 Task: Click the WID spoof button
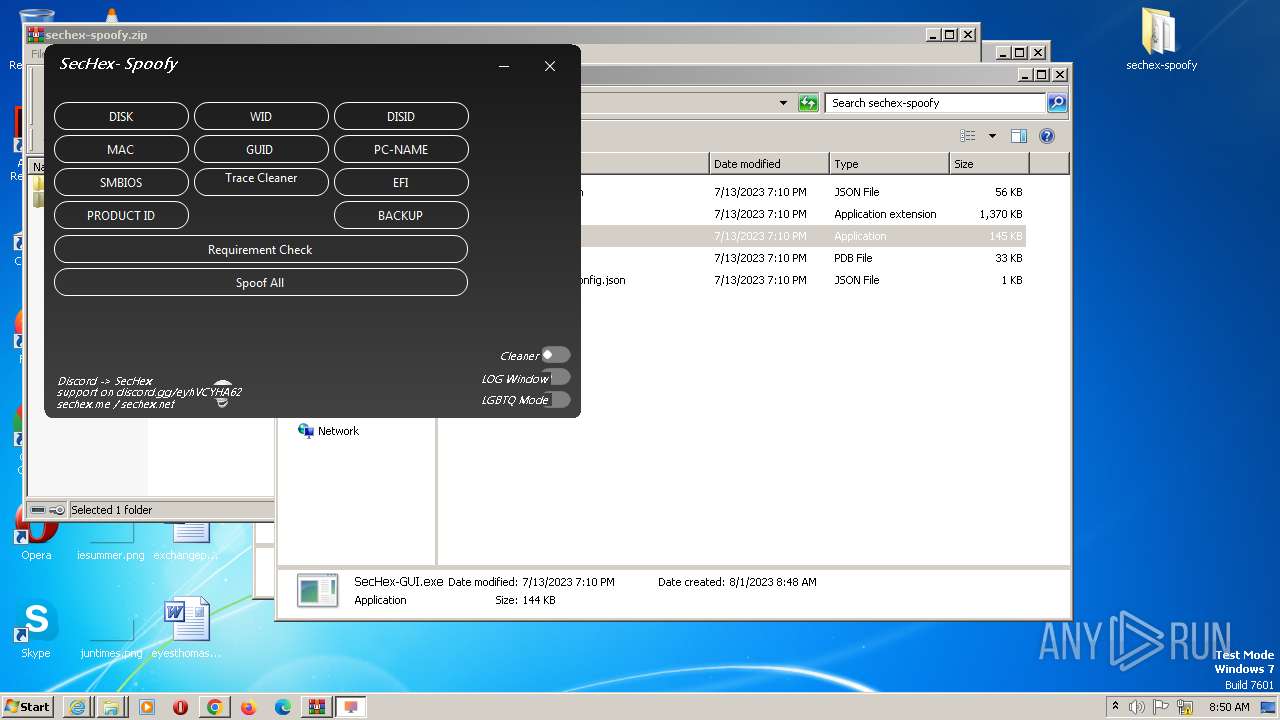tap(261, 116)
